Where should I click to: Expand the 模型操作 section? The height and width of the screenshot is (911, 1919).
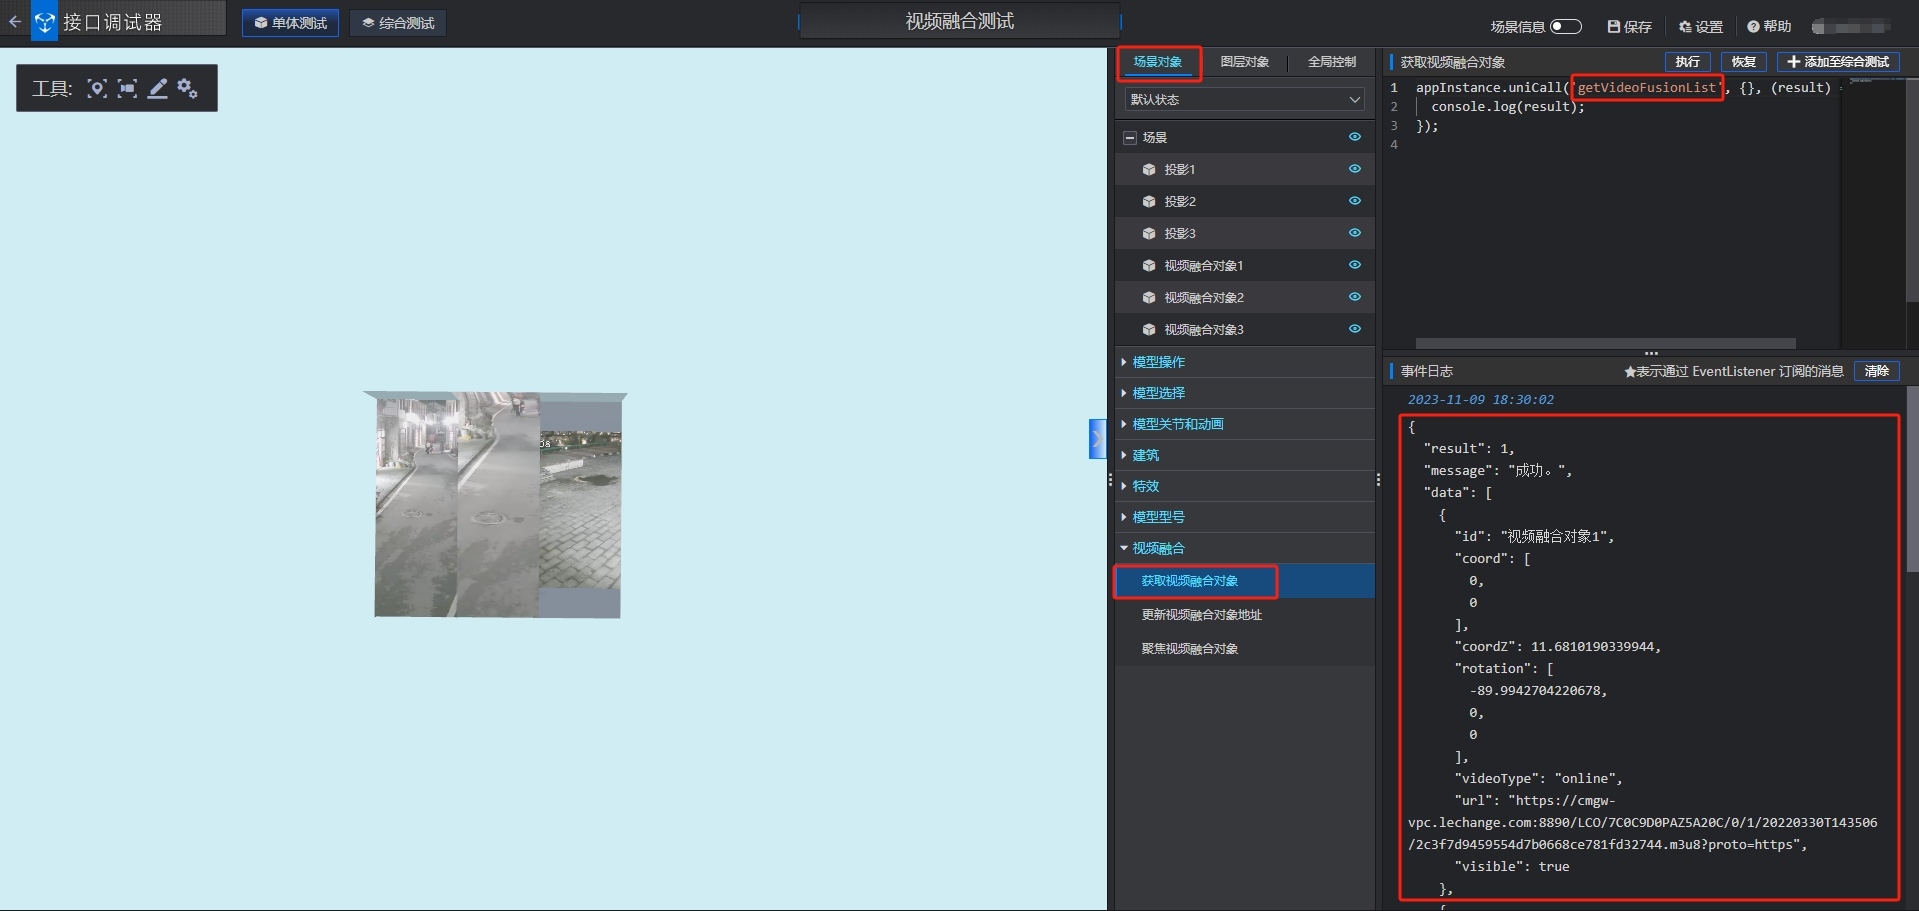tap(1158, 362)
